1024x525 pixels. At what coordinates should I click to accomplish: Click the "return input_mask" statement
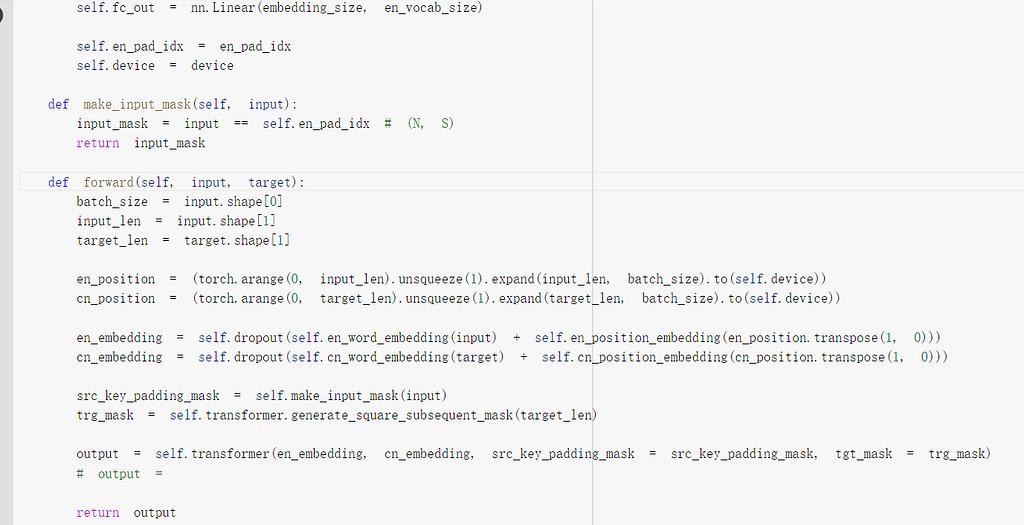tap(140, 143)
